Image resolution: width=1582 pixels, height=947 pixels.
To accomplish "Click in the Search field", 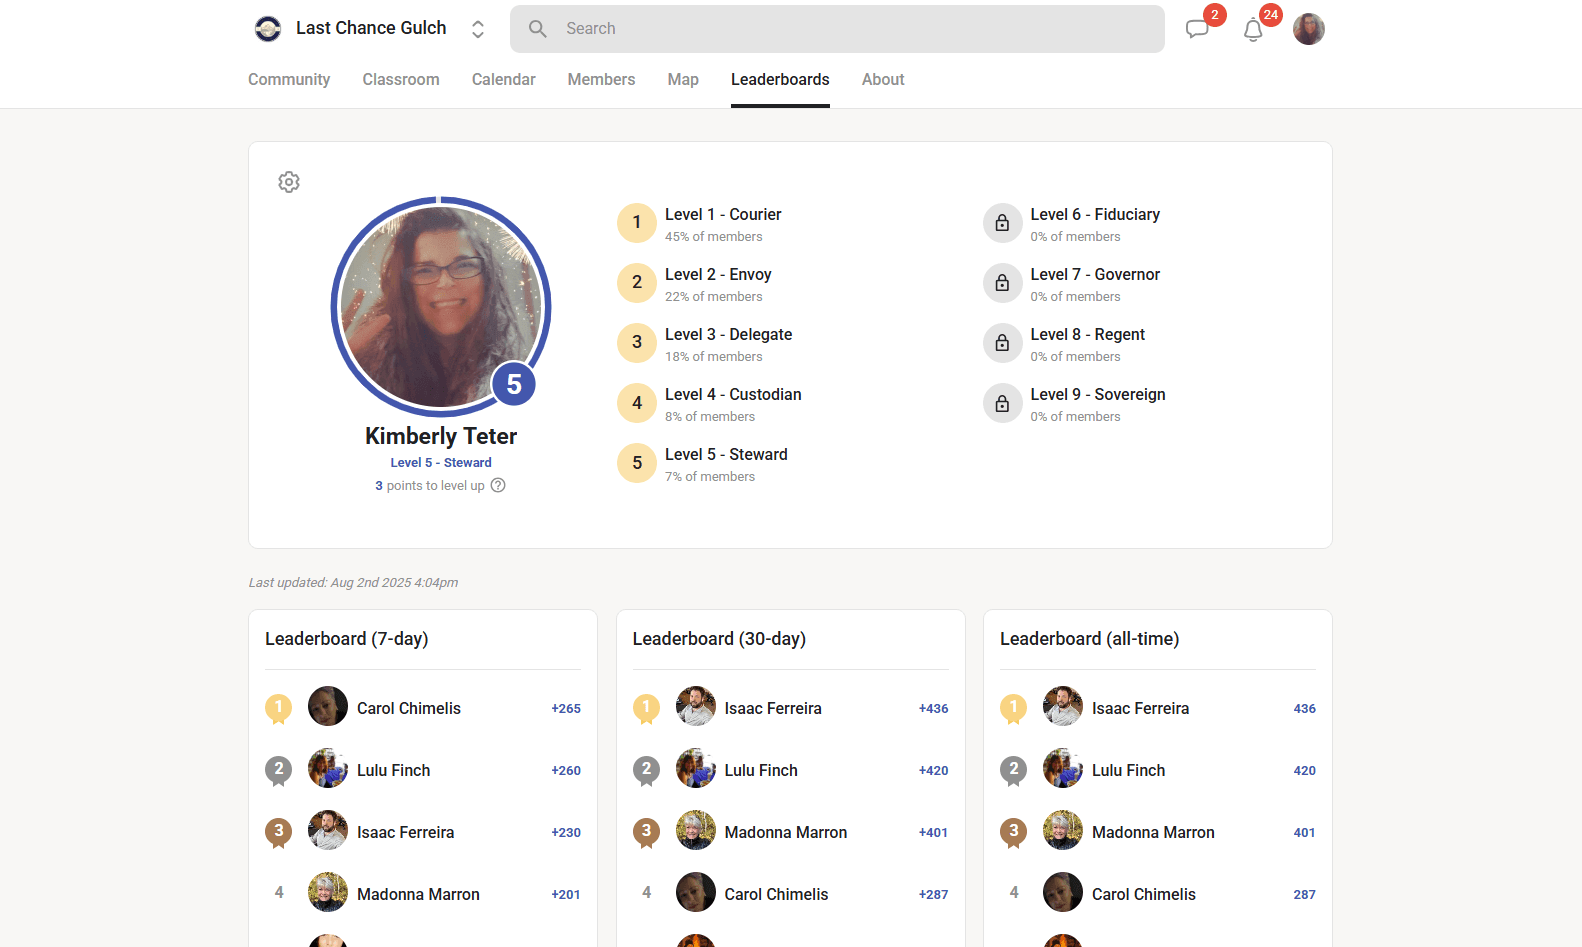I will (x=837, y=29).
